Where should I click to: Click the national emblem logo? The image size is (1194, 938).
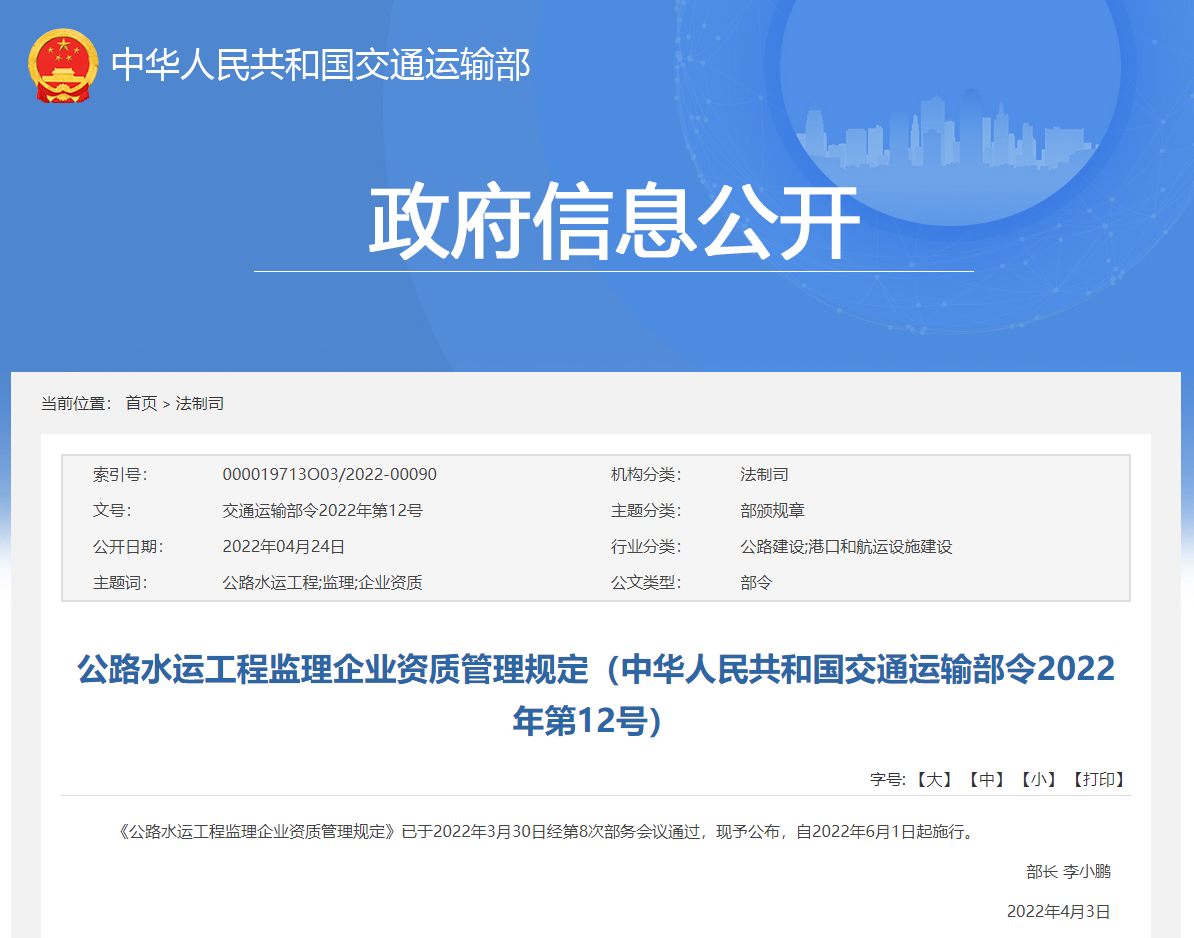click(x=63, y=66)
